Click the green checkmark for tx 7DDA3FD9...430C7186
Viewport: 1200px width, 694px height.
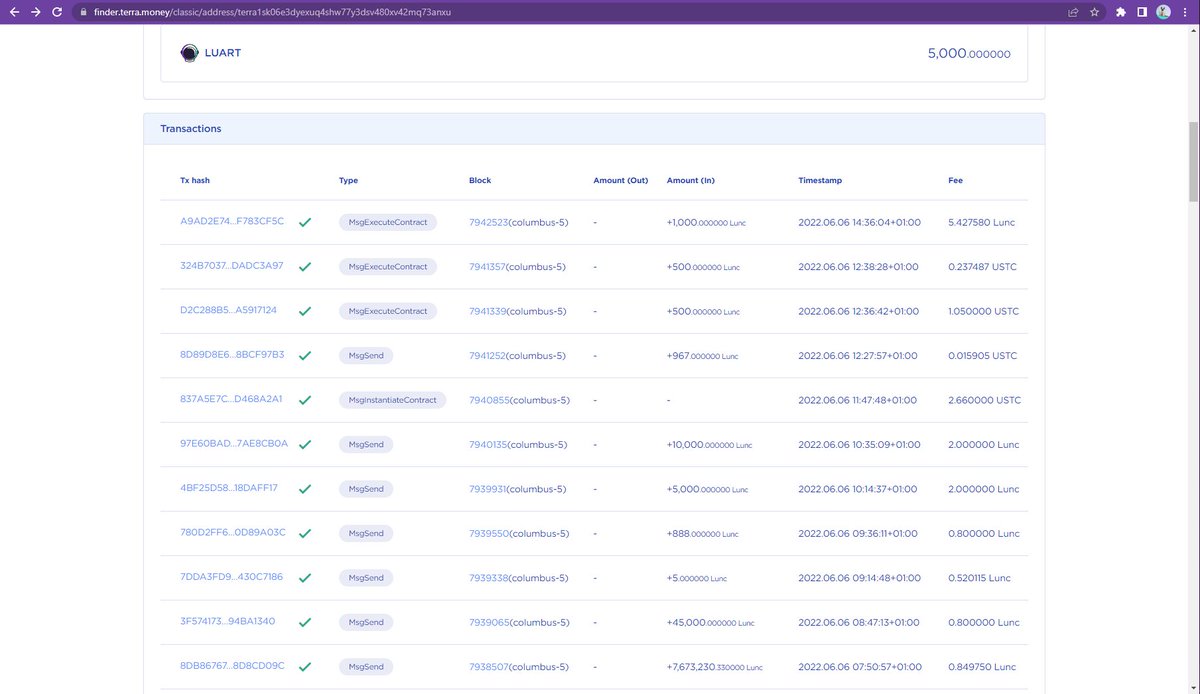tap(305, 578)
